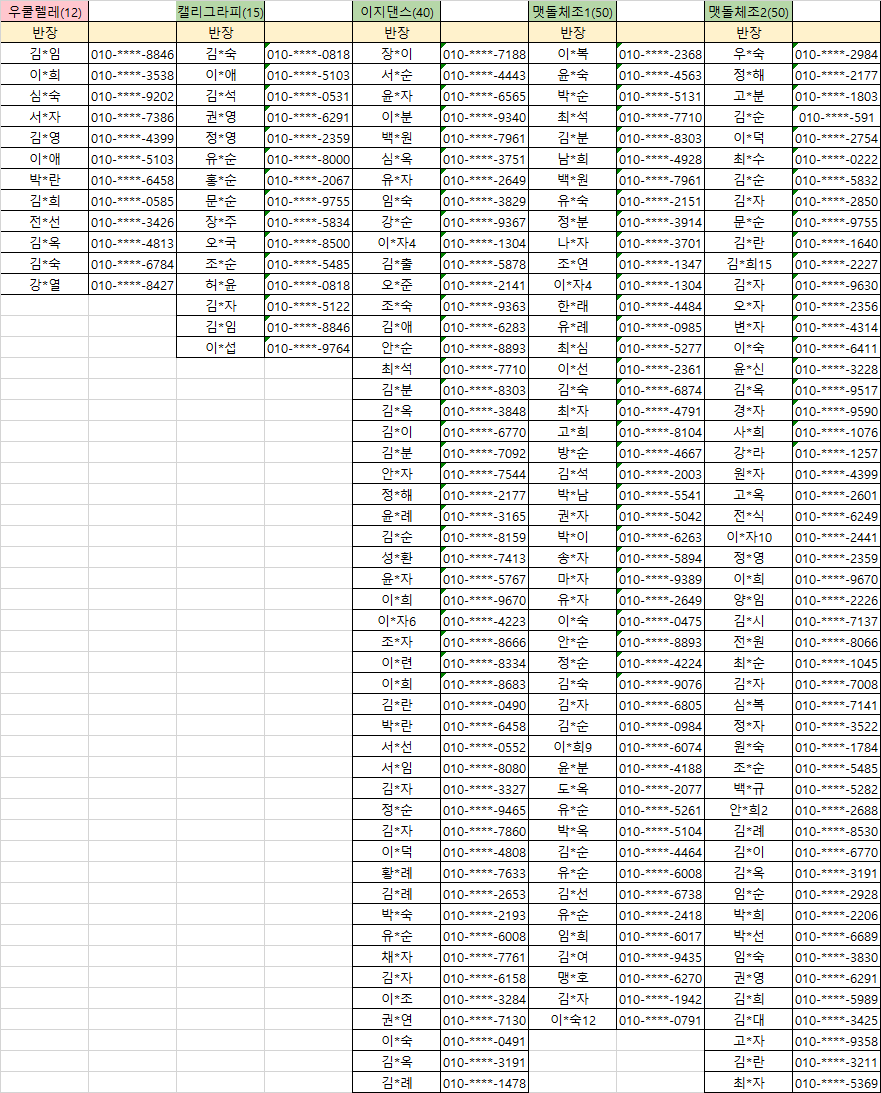Click the 캘리그라피(15) class header

pyautogui.click(x=220, y=12)
